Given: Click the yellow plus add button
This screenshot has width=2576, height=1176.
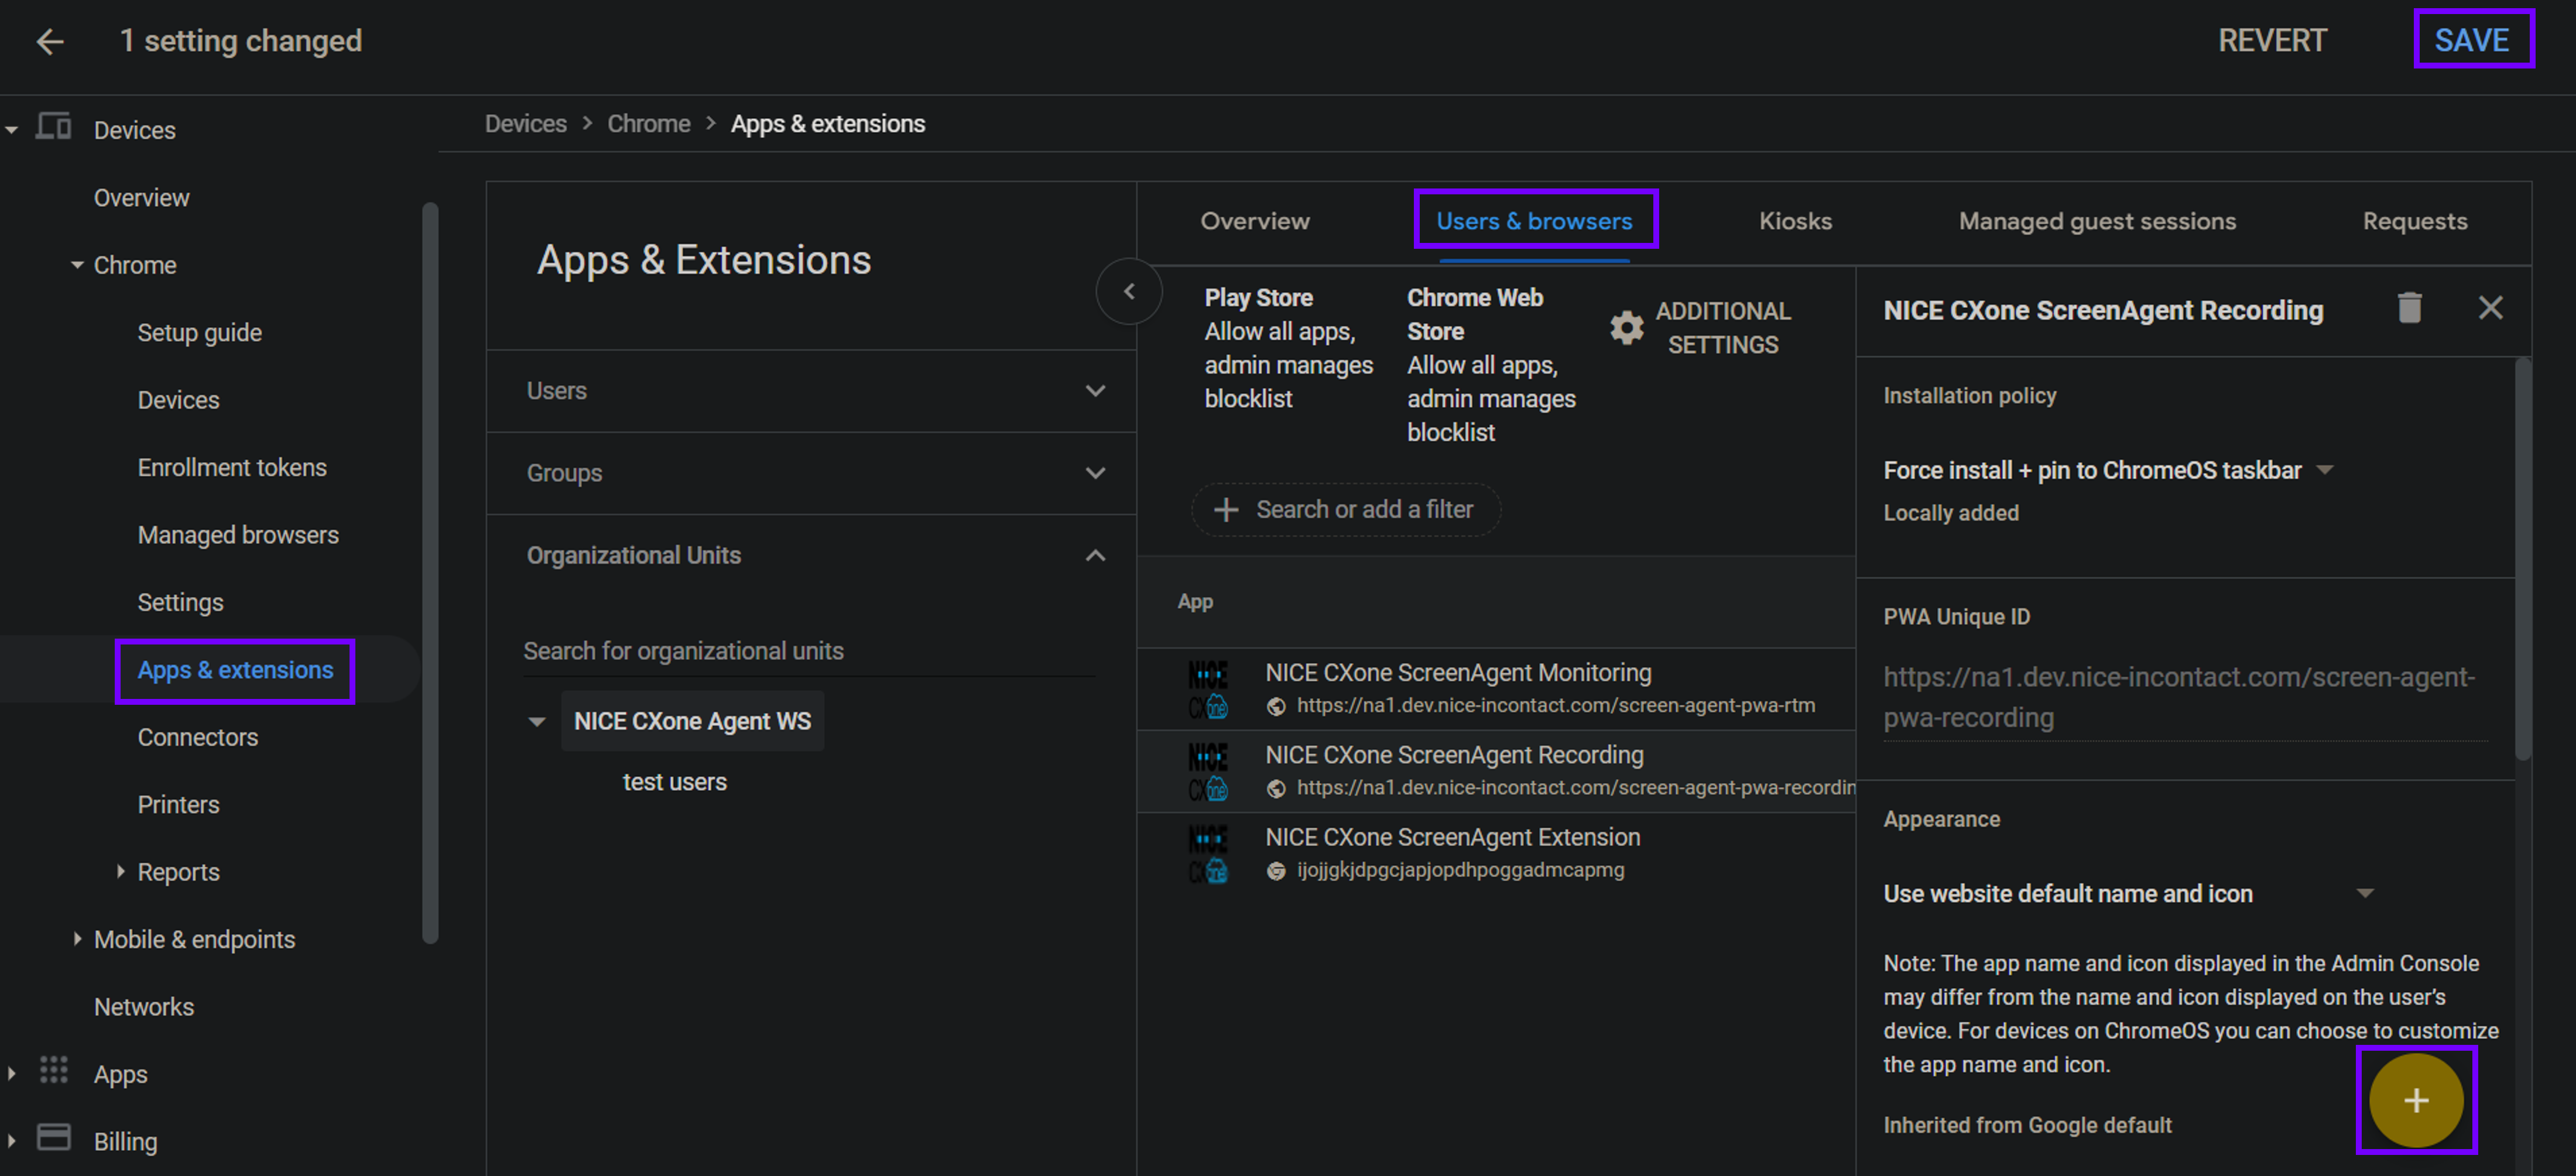Looking at the screenshot, I should pyautogui.click(x=2415, y=1100).
